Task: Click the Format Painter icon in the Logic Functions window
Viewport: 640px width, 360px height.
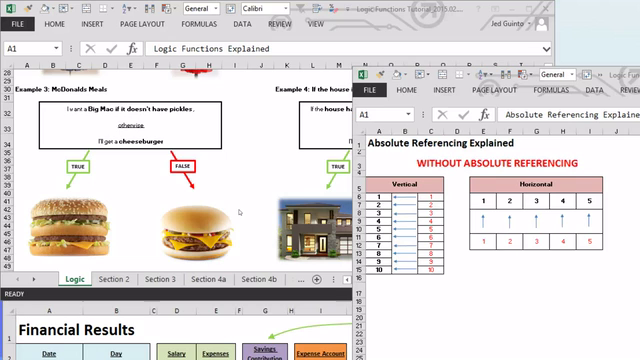Action: tap(28, 8)
